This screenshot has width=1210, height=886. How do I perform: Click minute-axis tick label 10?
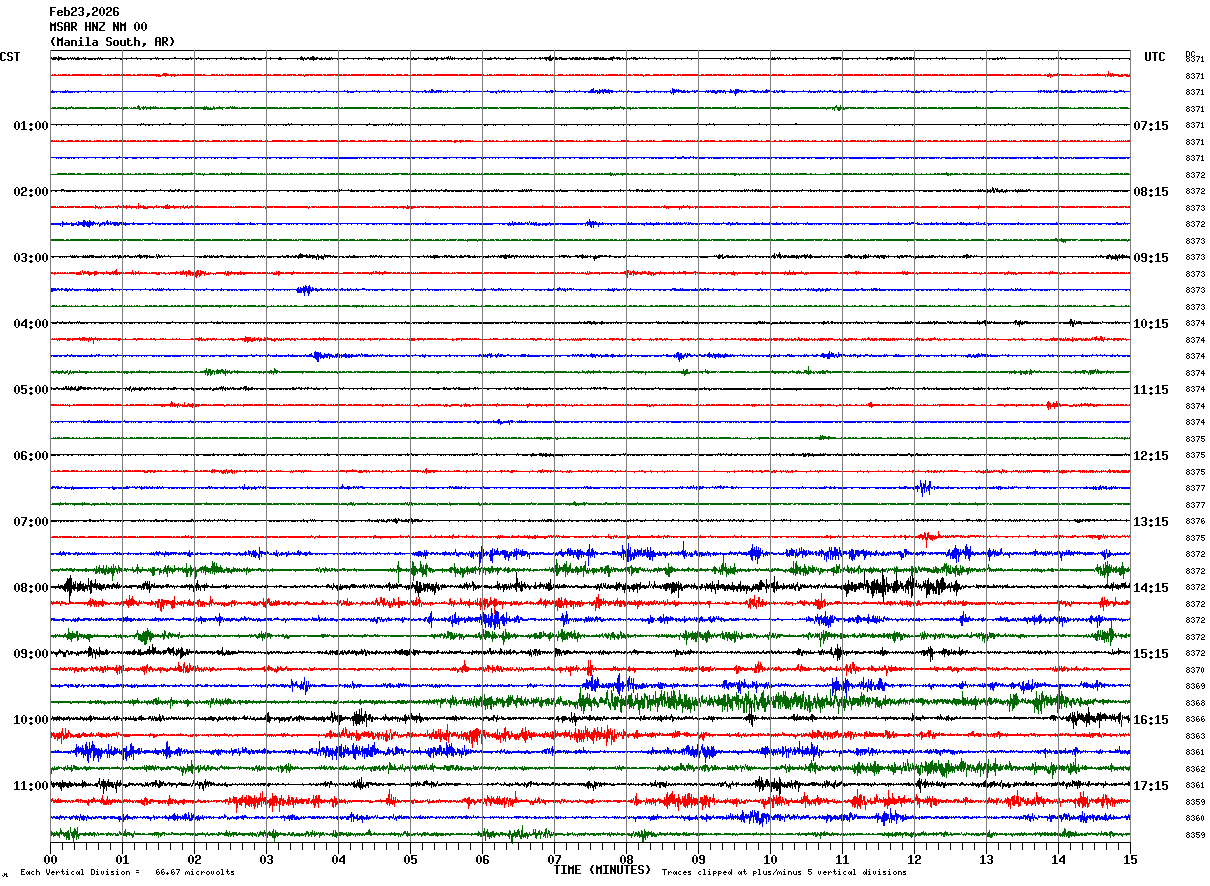tap(770, 859)
